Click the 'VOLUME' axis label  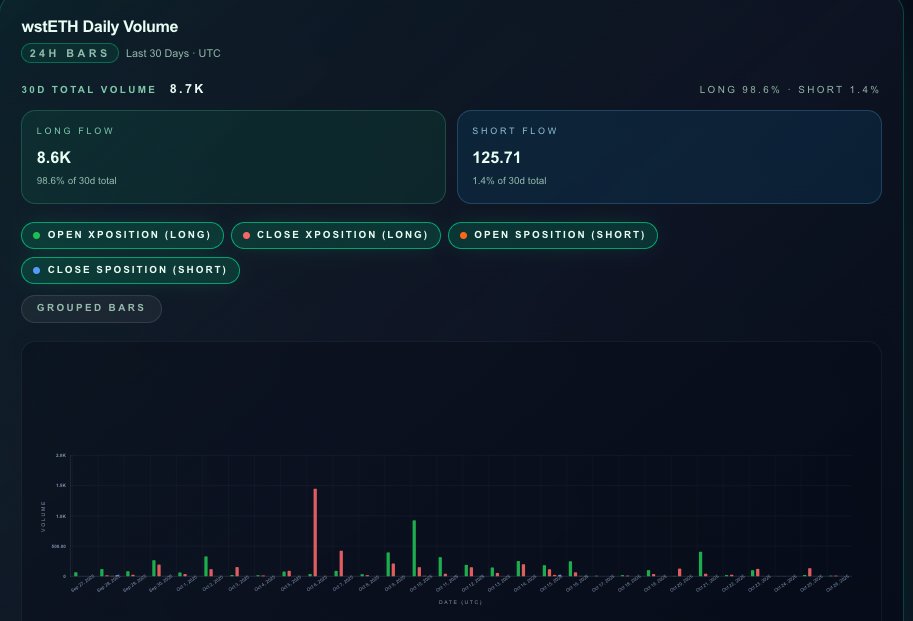43,516
